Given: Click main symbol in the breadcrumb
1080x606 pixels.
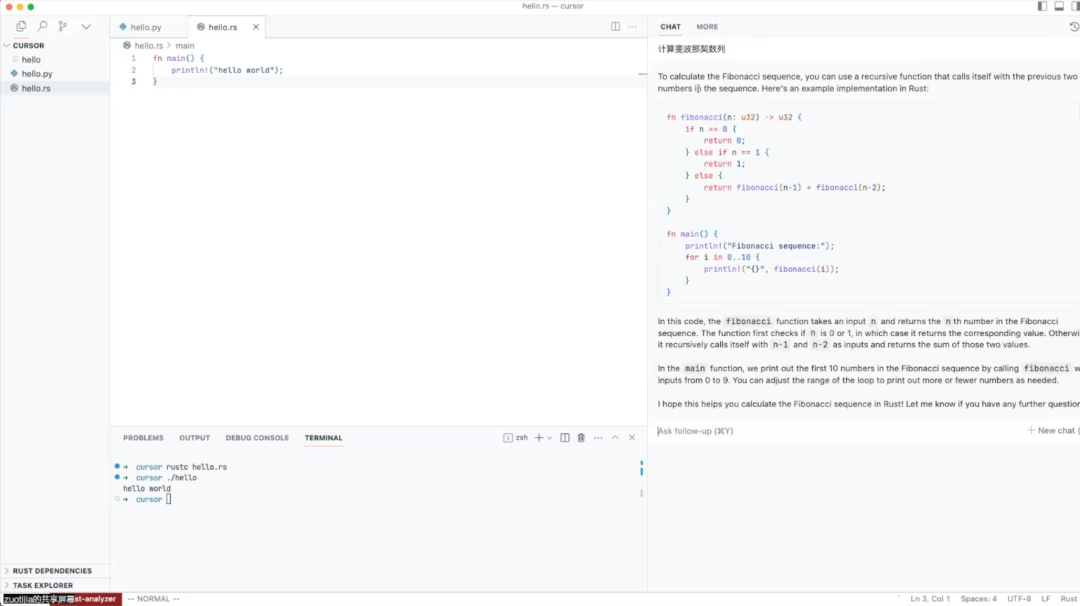Looking at the screenshot, I should pyautogui.click(x=185, y=45).
